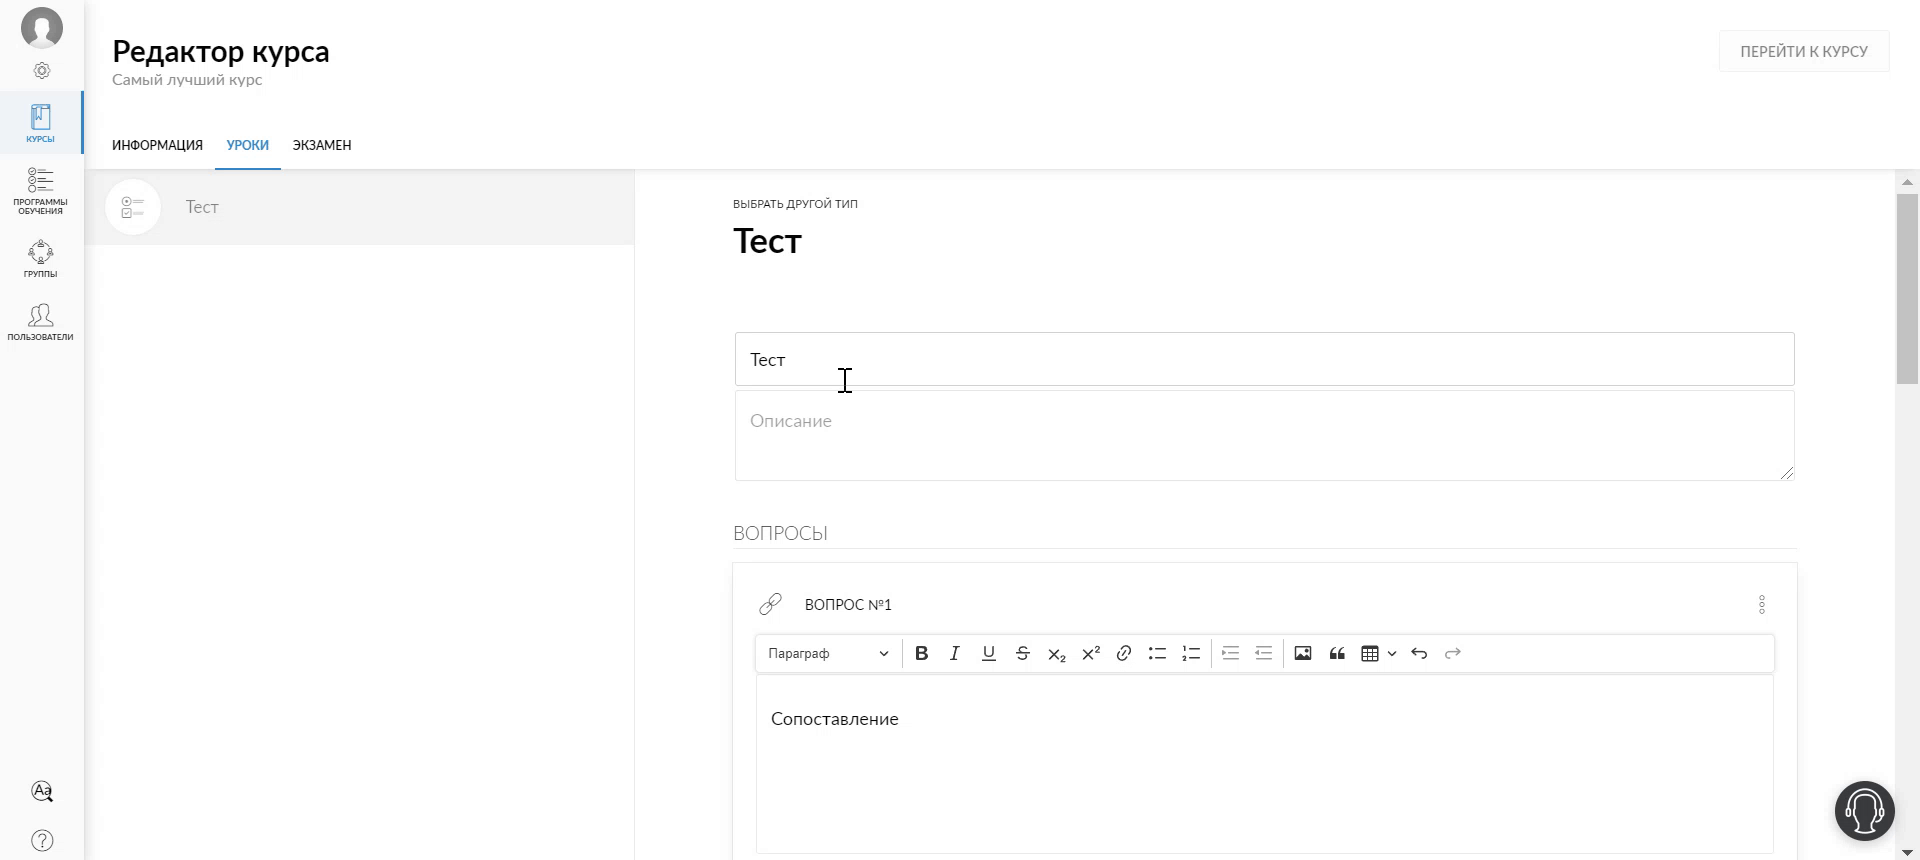Switch to the Экзамен tab
1920x860 pixels.
coord(322,145)
